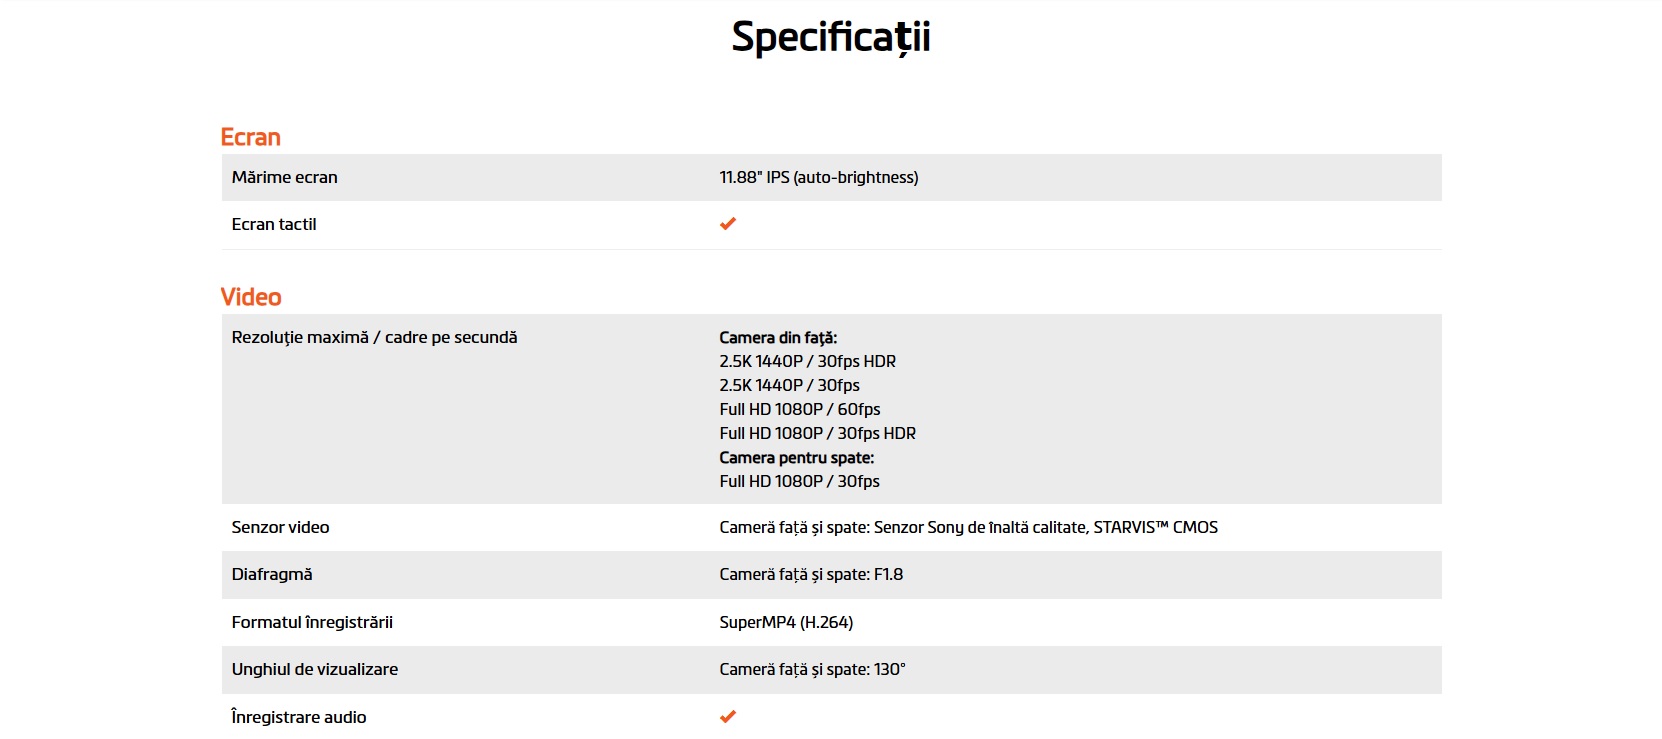Click the SuperMP4 (H.264) value
This screenshot has height=739, width=1662.
[786, 622]
